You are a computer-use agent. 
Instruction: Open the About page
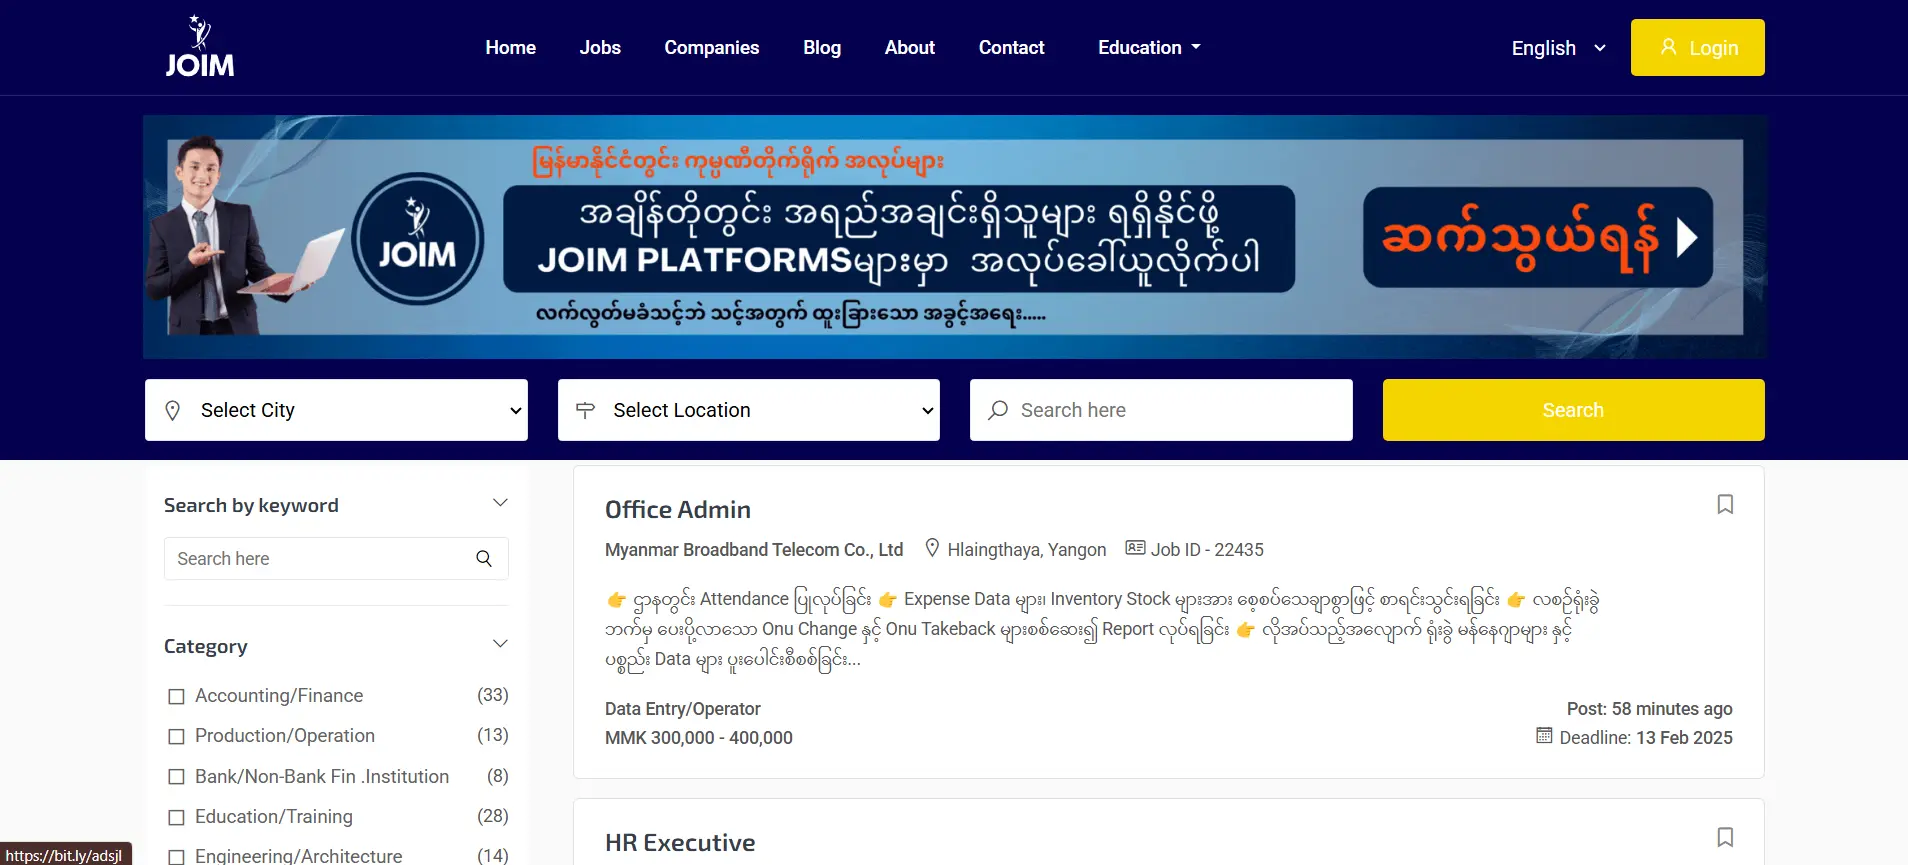pos(910,47)
